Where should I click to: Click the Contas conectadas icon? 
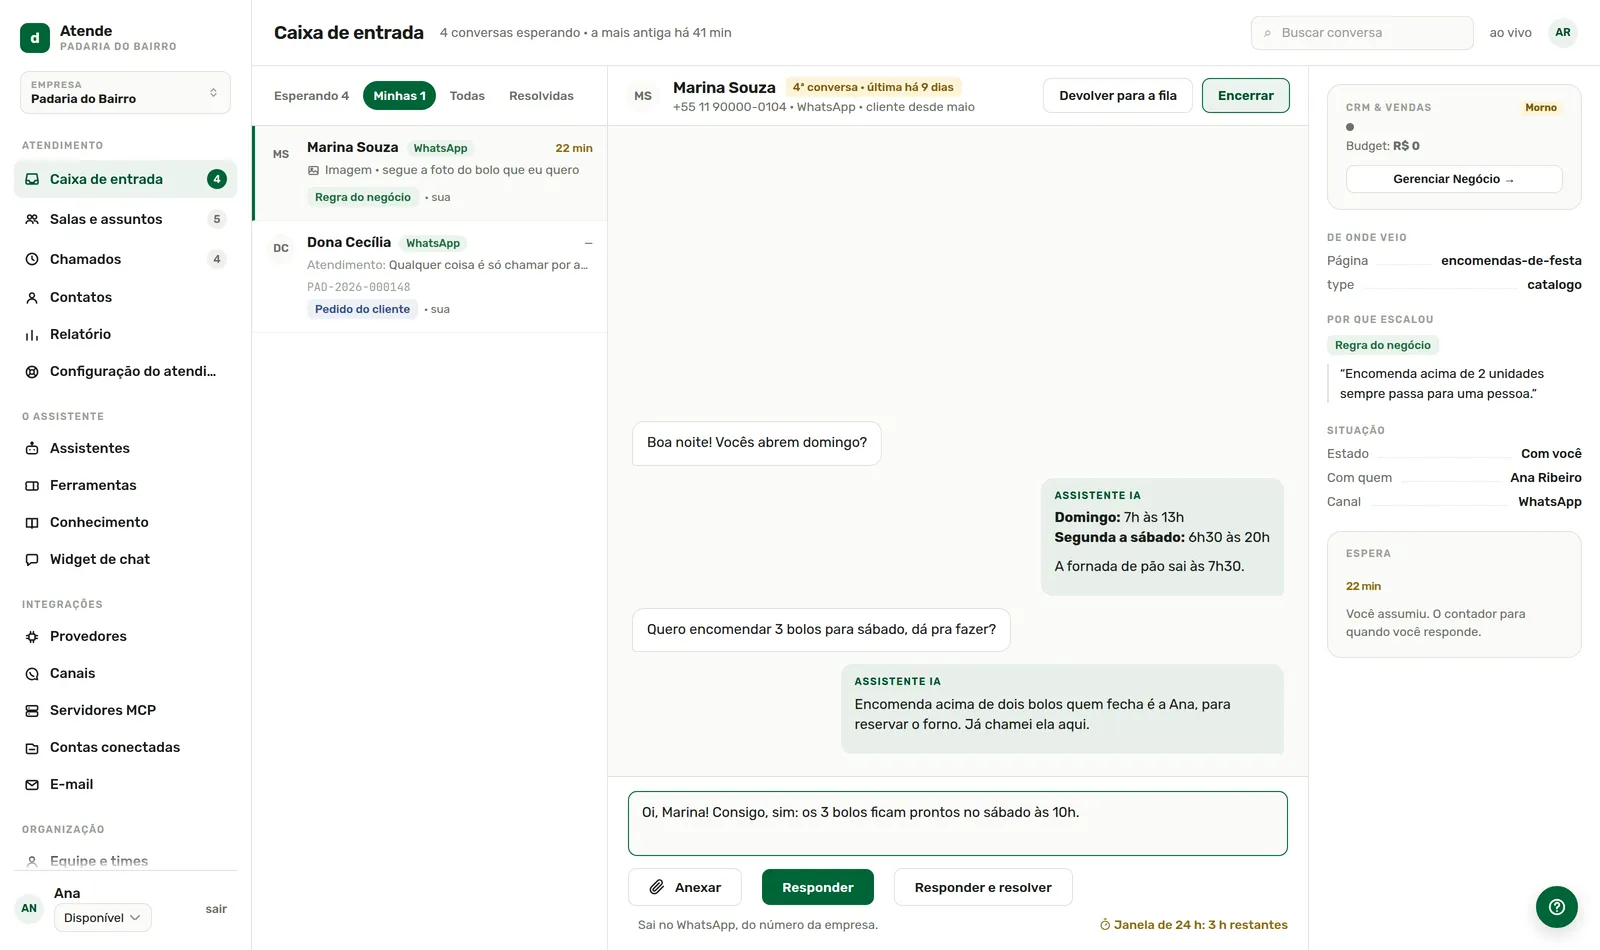32,747
